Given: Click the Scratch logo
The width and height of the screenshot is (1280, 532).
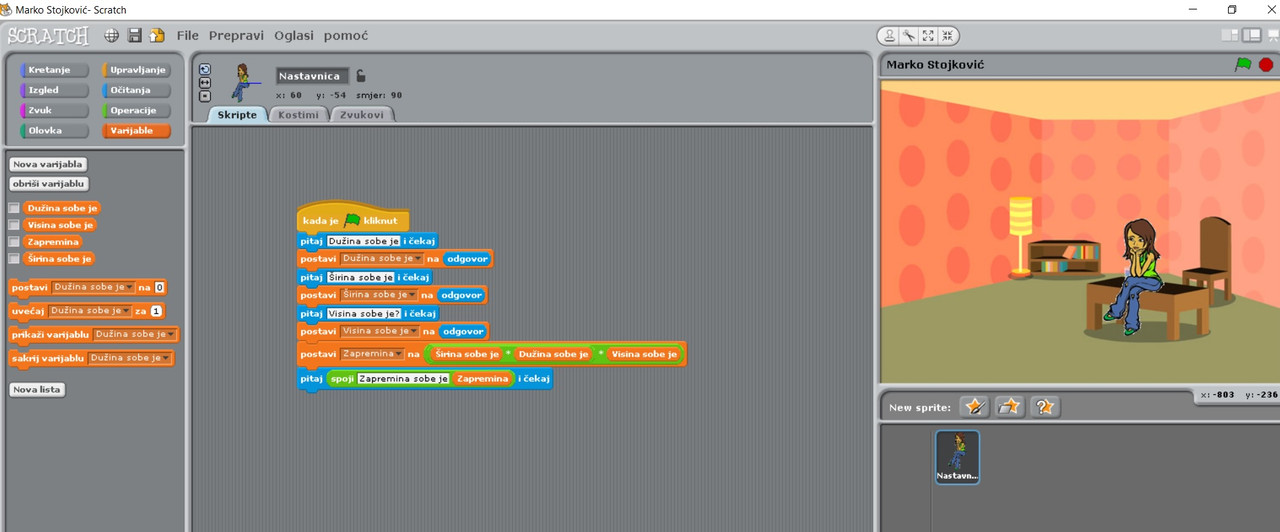Looking at the screenshot, I should 48,36.
